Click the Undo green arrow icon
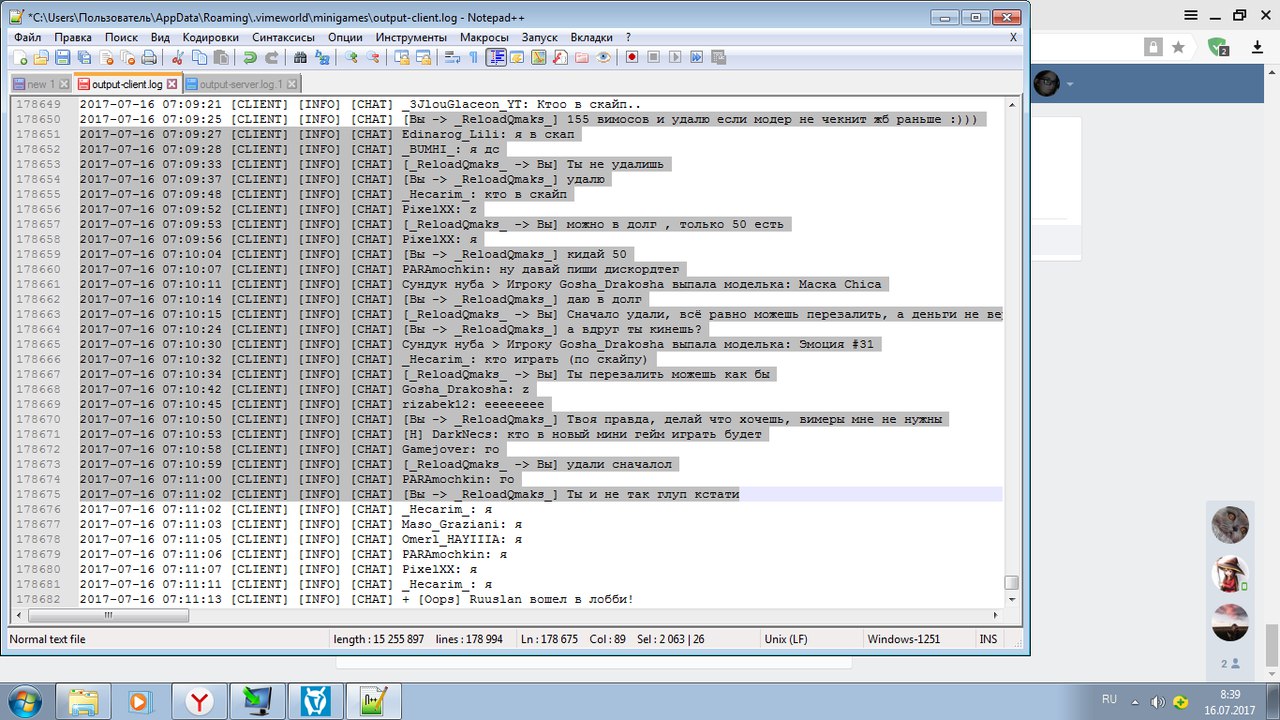 pyautogui.click(x=249, y=58)
